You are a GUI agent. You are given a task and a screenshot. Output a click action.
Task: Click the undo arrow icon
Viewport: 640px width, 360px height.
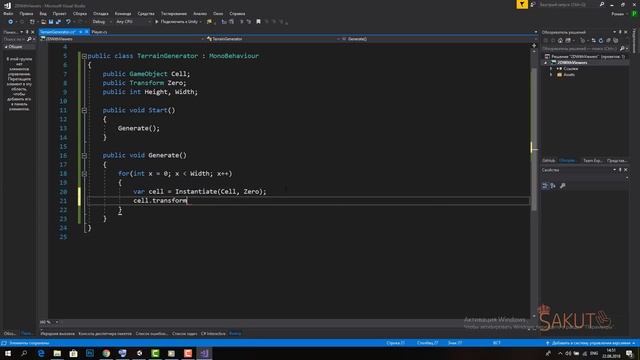[x=68, y=22]
